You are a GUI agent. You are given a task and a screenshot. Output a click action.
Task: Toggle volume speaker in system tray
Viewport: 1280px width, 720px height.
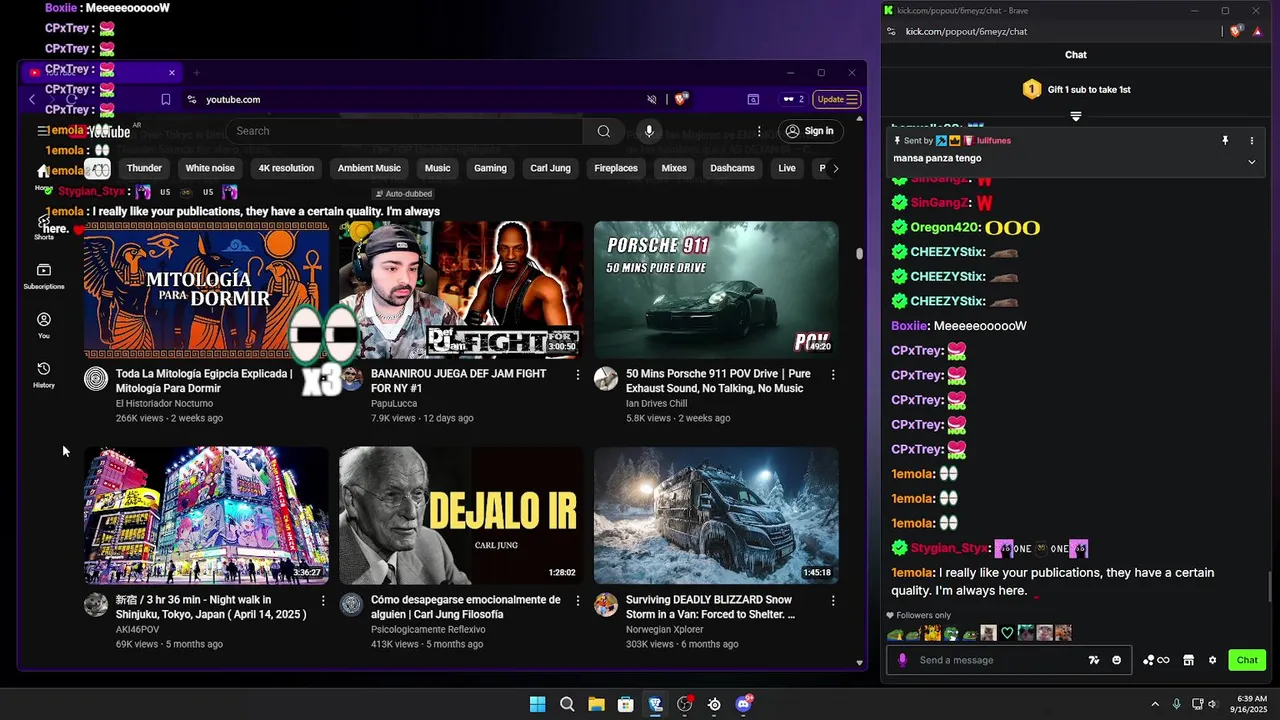point(1212,704)
